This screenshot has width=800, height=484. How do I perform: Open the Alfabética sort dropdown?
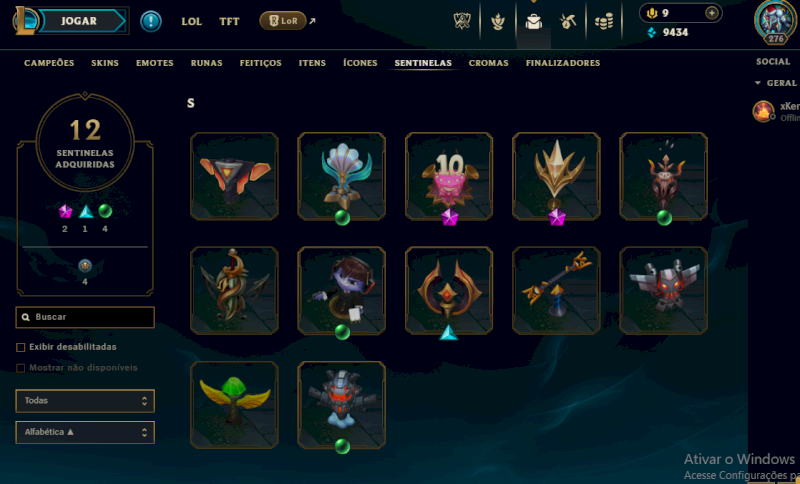[x=85, y=432]
